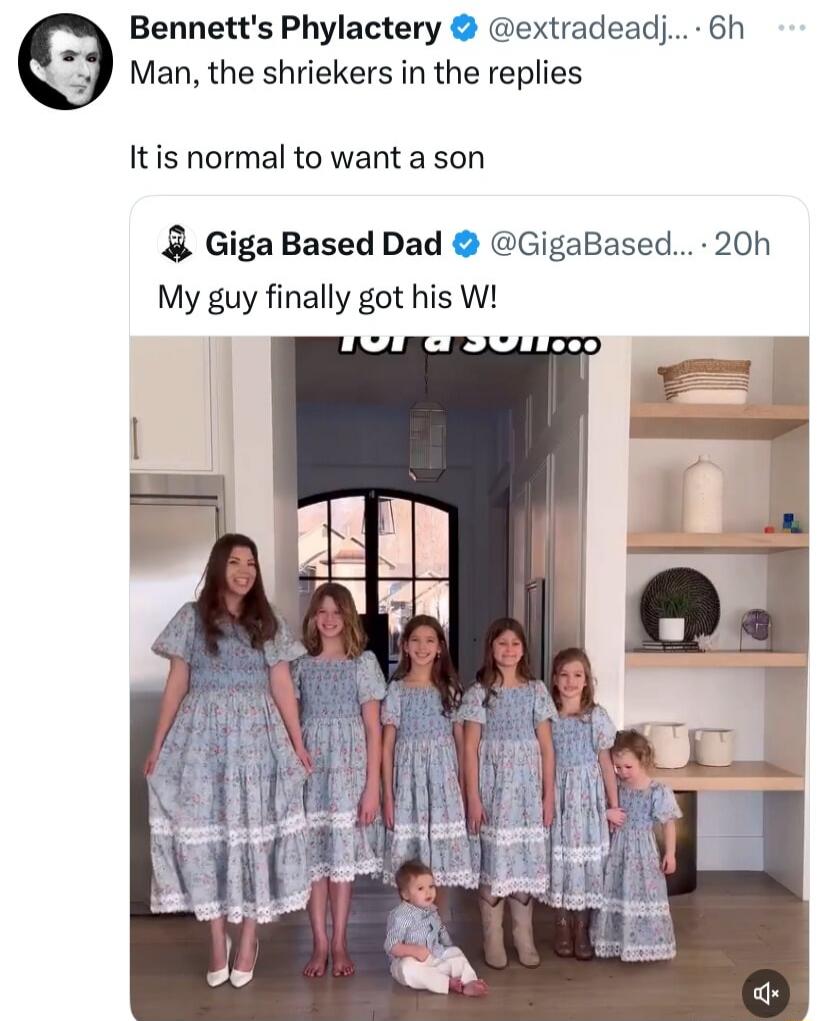This screenshot has height=1021, width=822.
Task: Click the text "Man, the shriekers in the replies"
Action: tap(356, 72)
